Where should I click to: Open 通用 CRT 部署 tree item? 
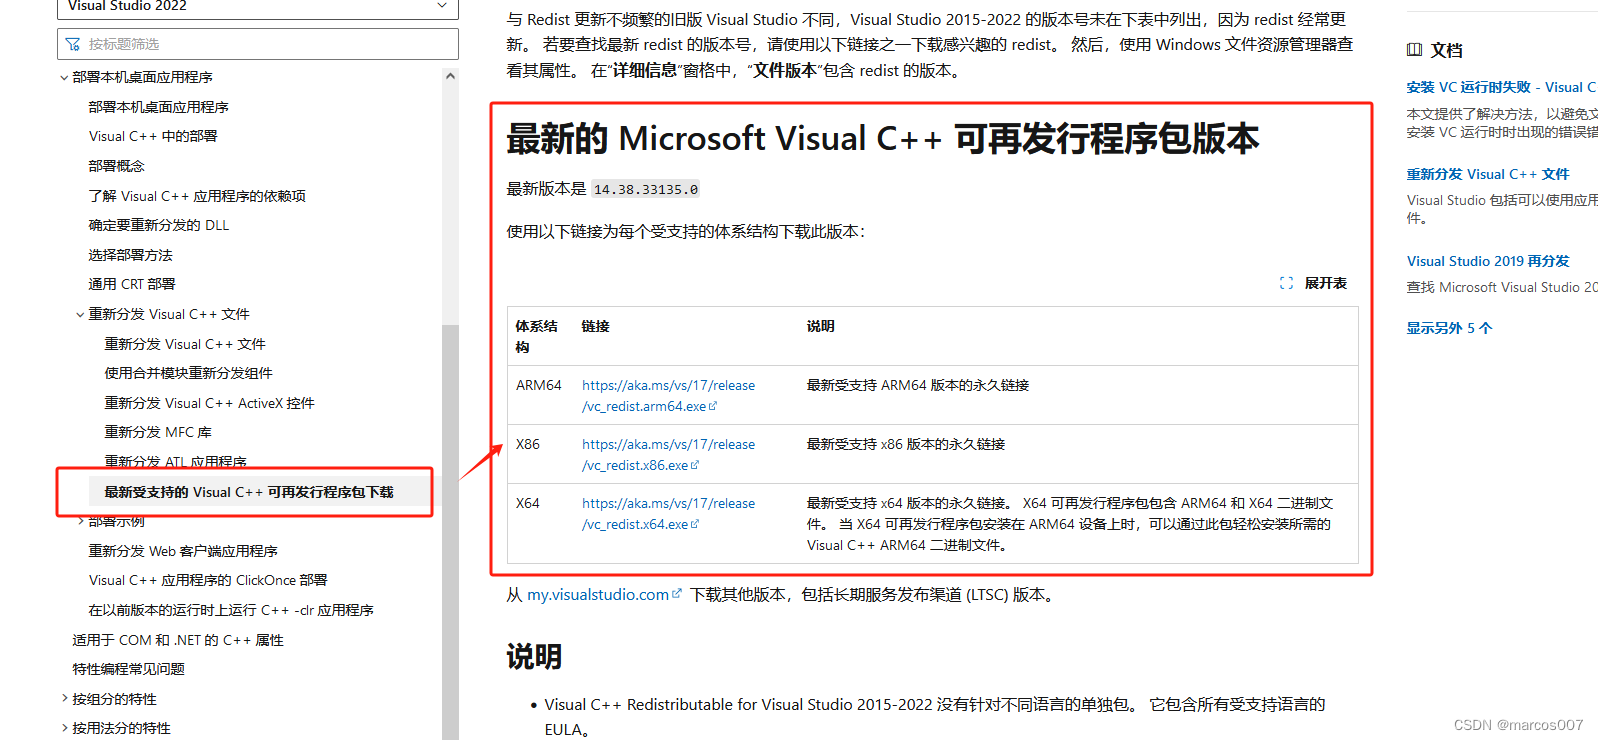132,284
